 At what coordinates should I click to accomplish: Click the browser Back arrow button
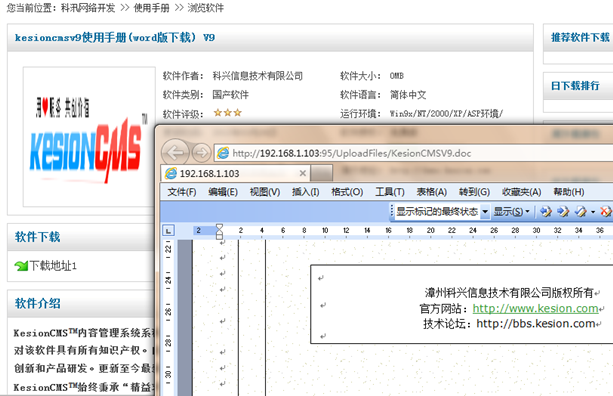point(175,152)
